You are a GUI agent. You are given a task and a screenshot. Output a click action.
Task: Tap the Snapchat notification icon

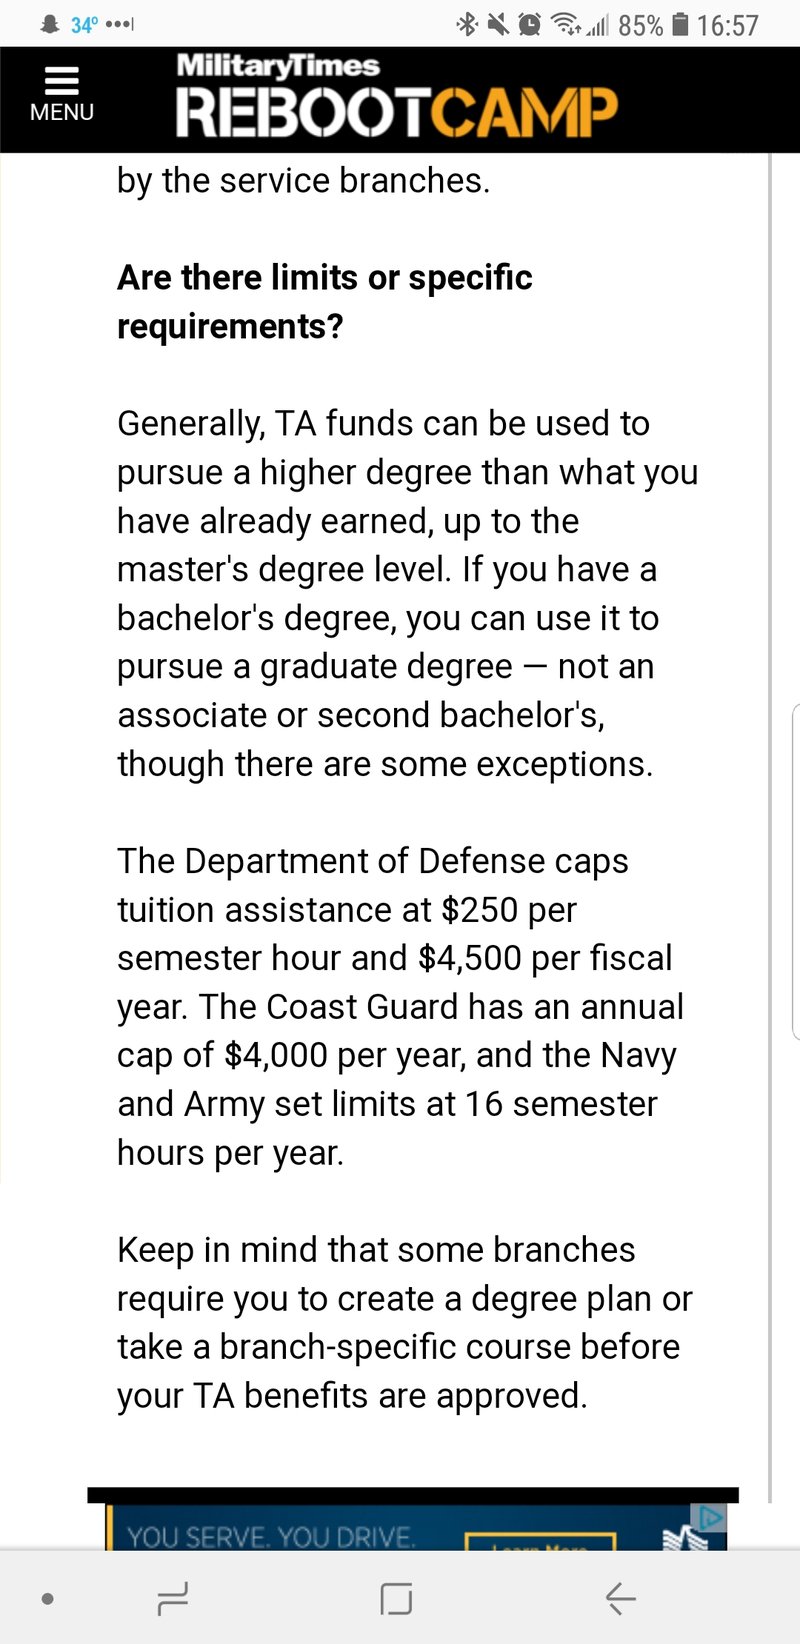49,25
